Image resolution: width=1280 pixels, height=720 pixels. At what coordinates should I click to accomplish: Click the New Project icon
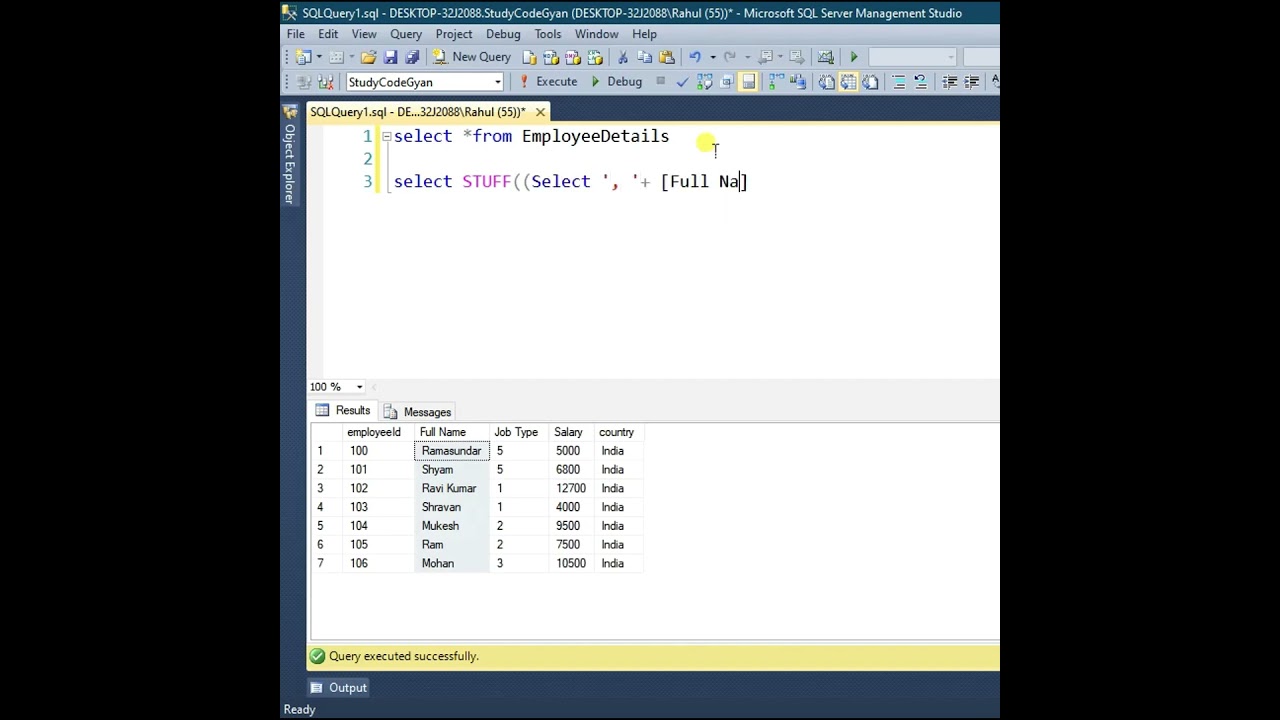(x=302, y=57)
